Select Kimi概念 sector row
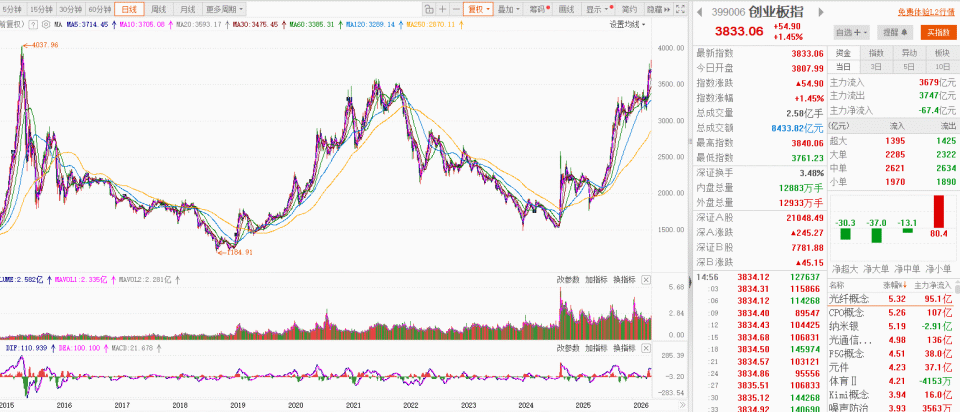Image resolution: width=960 pixels, height=412 pixels. click(x=891, y=395)
